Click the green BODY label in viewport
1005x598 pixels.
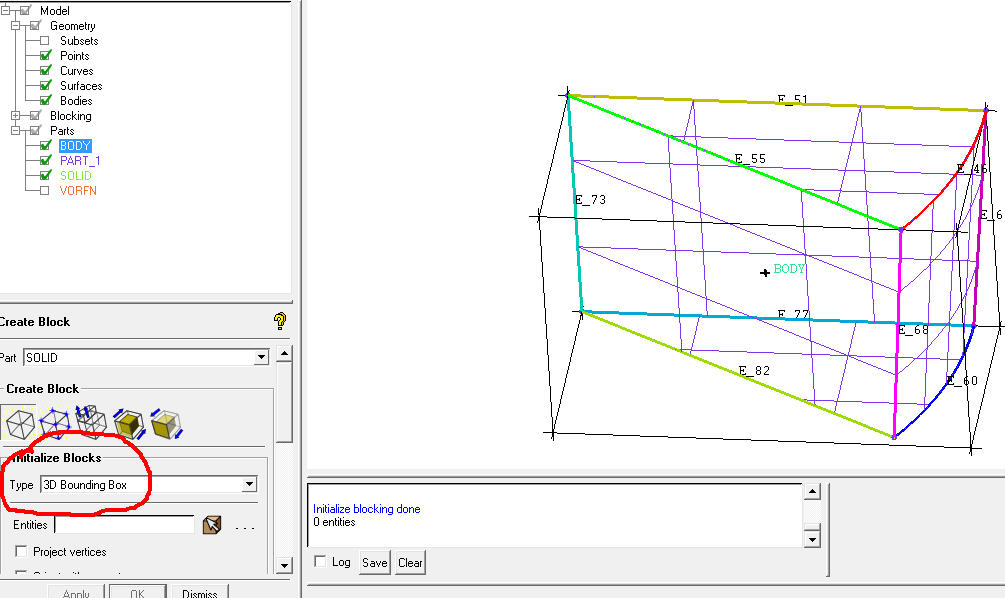789,269
